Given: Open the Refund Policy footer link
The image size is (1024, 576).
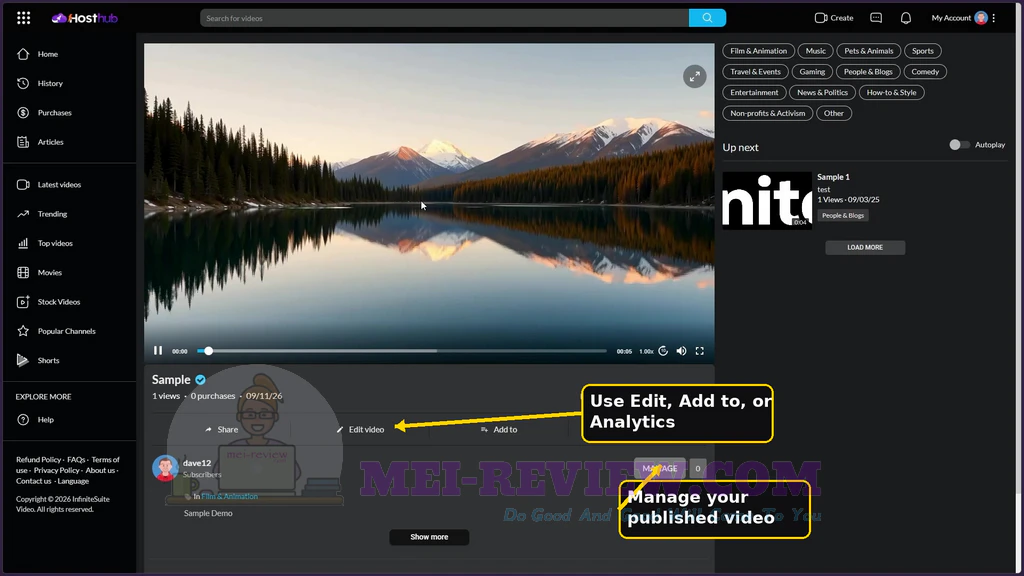Looking at the screenshot, I should coord(39,460).
